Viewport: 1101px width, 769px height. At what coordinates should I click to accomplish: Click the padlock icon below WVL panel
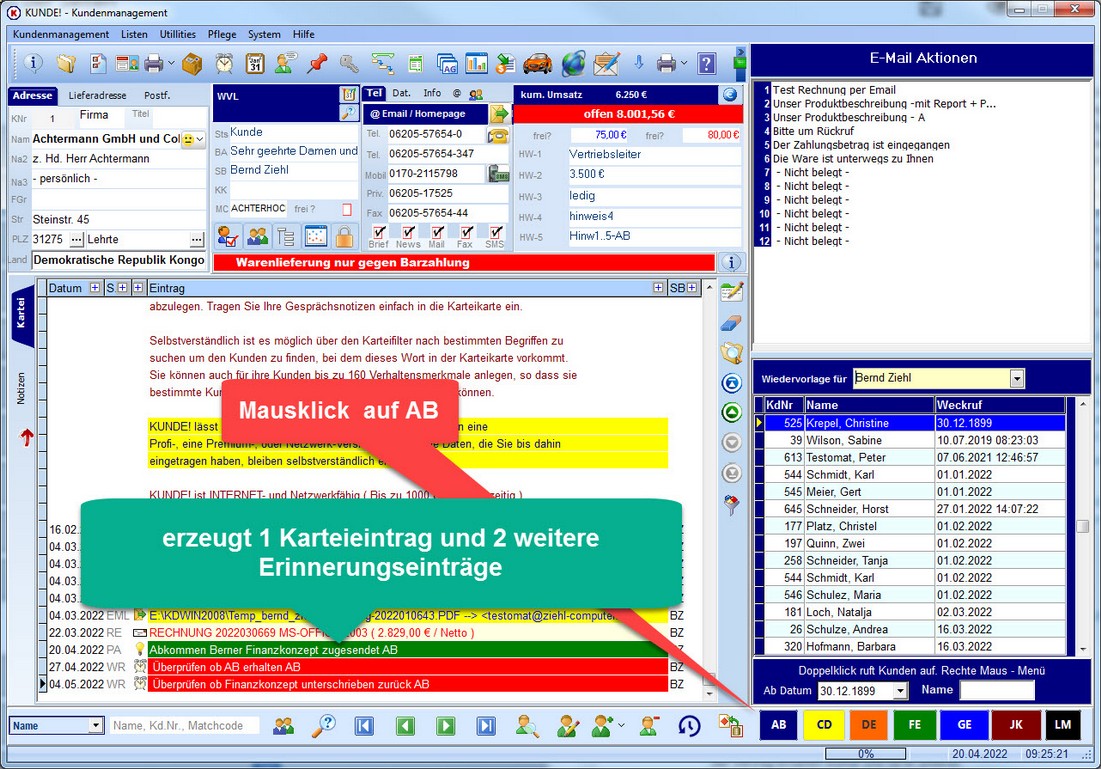pyautogui.click(x=344, y=237)
